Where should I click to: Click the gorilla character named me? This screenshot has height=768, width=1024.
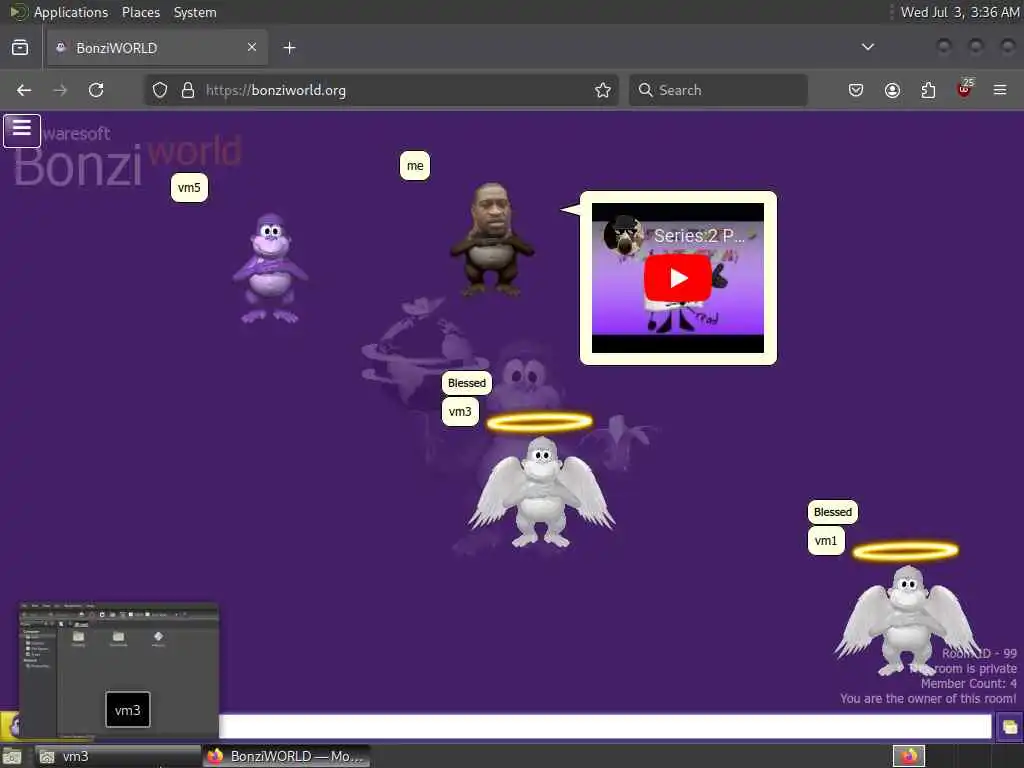coord(491,239)
